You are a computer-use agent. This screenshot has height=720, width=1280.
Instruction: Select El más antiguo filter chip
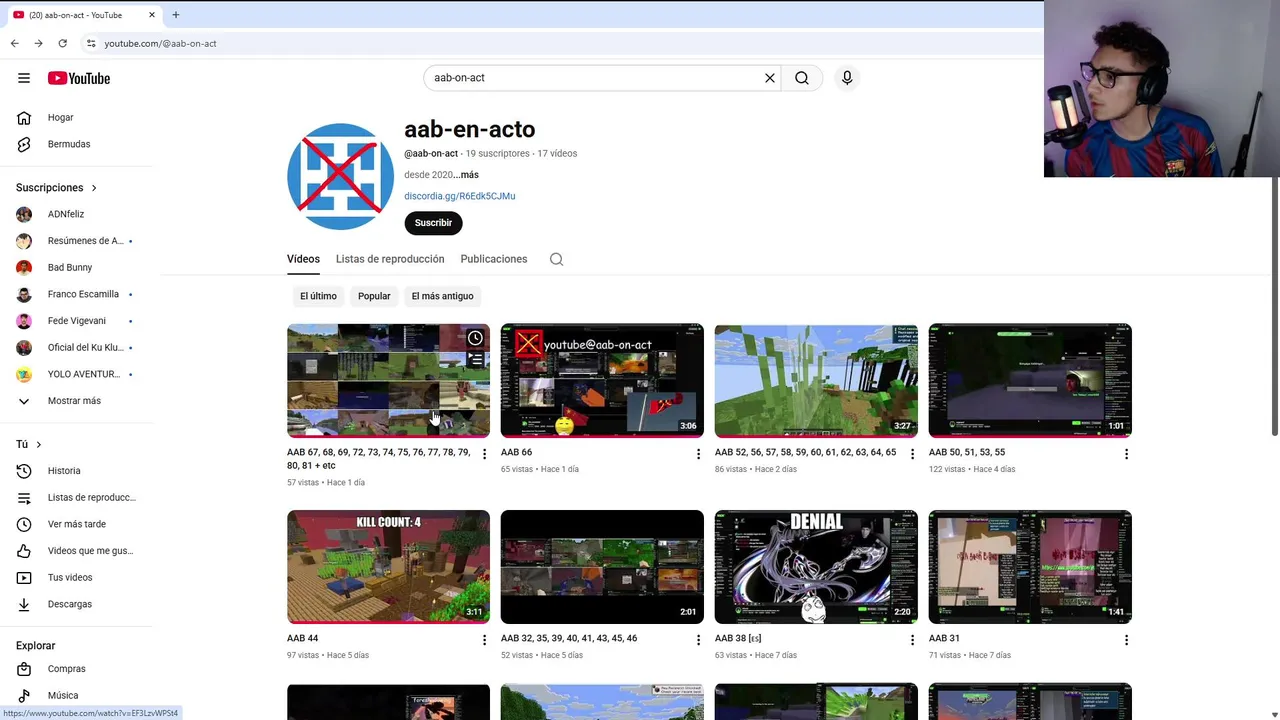coord(442,296)
